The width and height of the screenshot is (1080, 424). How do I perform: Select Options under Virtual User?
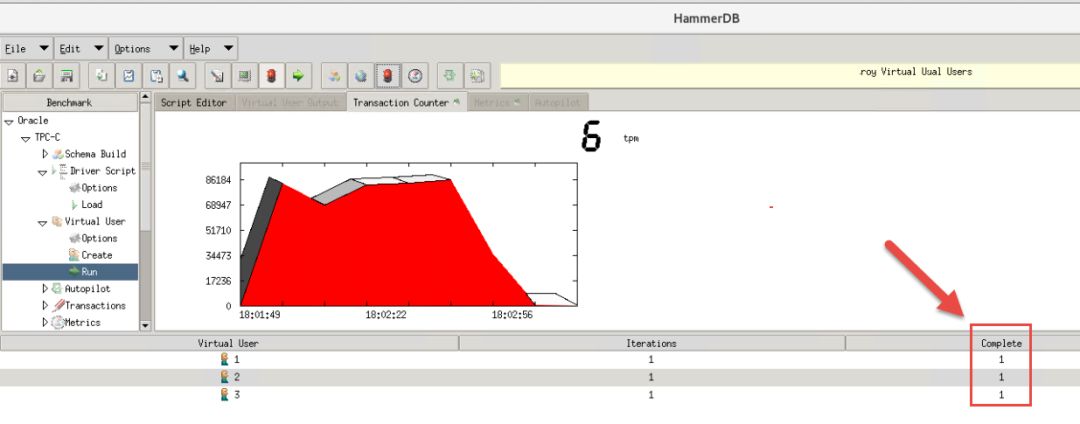(99, 238)
